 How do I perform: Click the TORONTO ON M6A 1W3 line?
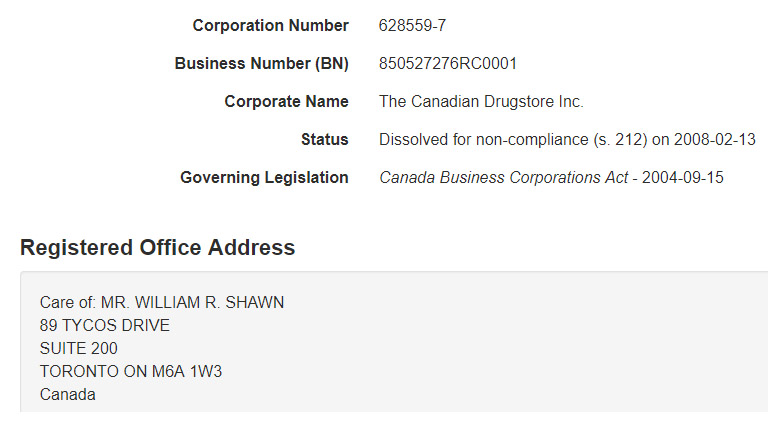pos(131,371)
